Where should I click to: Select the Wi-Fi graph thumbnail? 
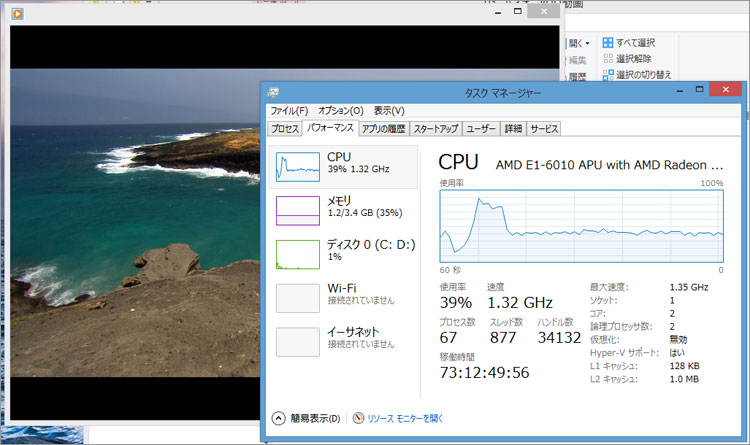(298, 298)
